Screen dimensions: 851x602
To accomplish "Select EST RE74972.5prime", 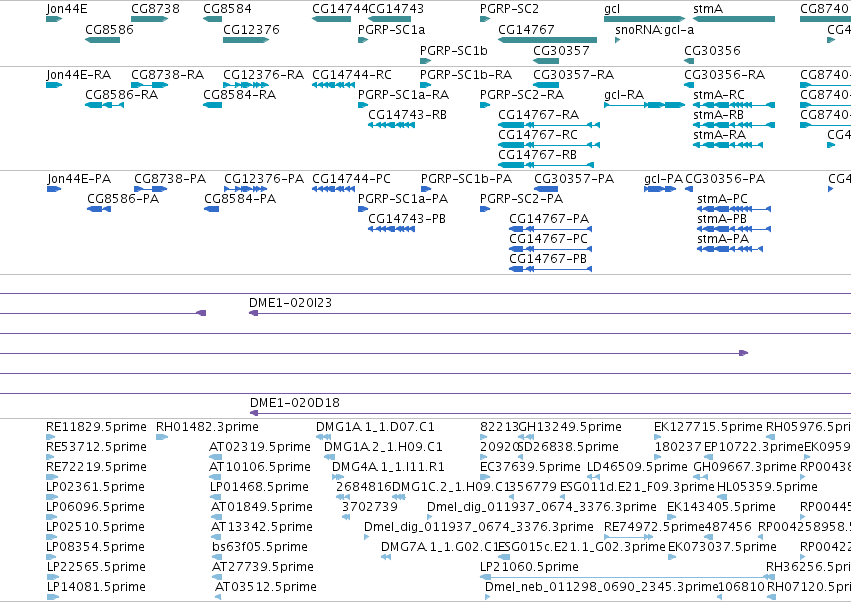I will 654,527.
